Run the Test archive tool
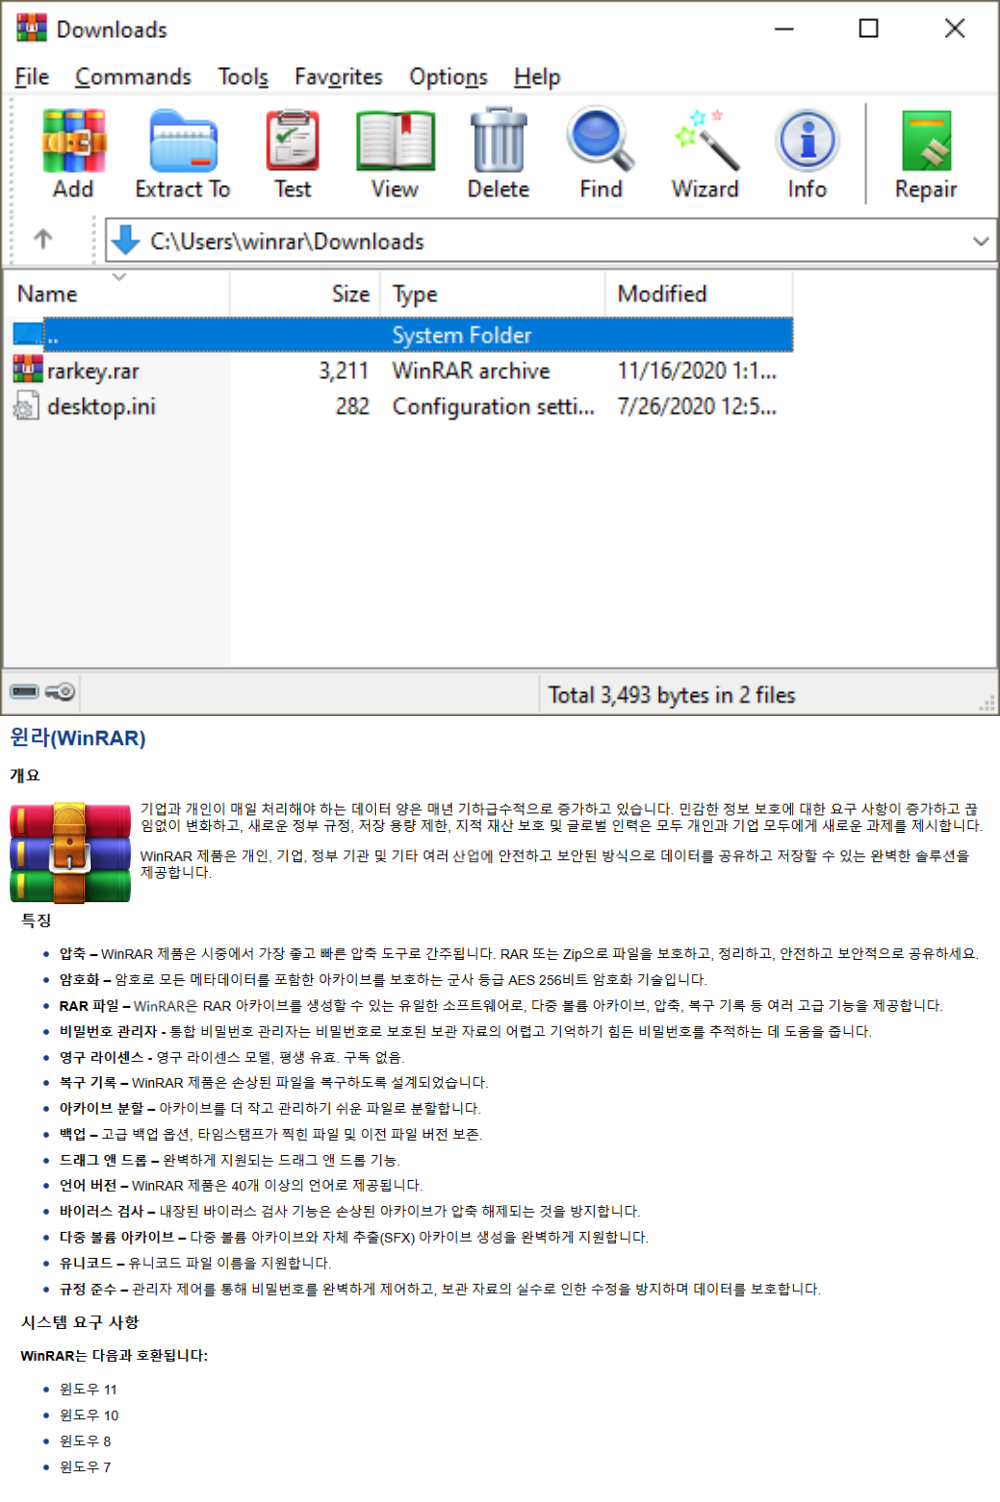1000x1502 pixels. point(292,154)
